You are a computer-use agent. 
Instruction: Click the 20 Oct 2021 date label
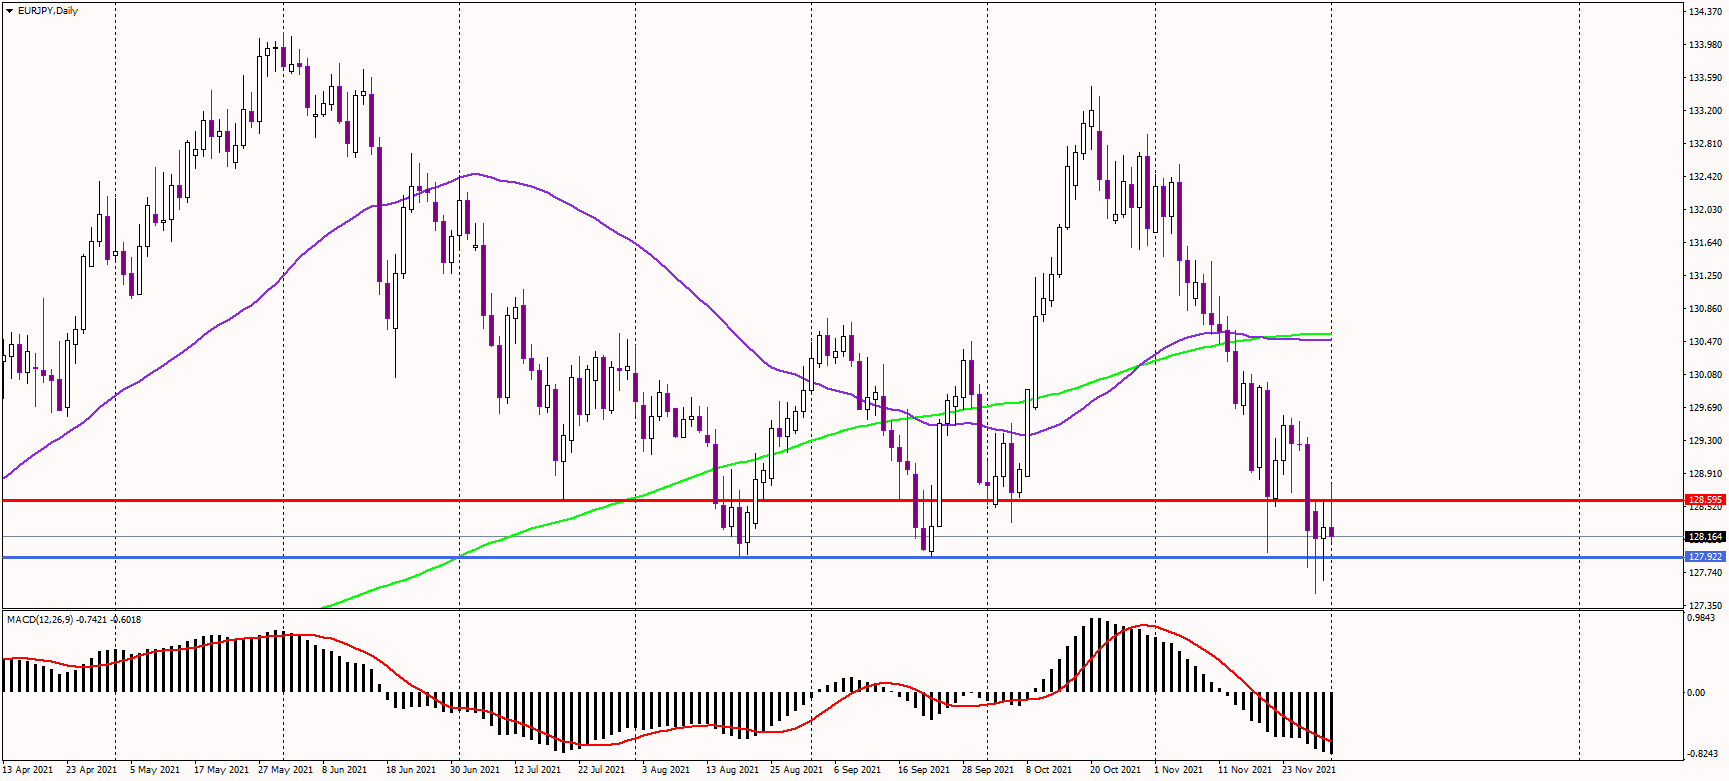pyautogui.click(x=1115, y=770)
